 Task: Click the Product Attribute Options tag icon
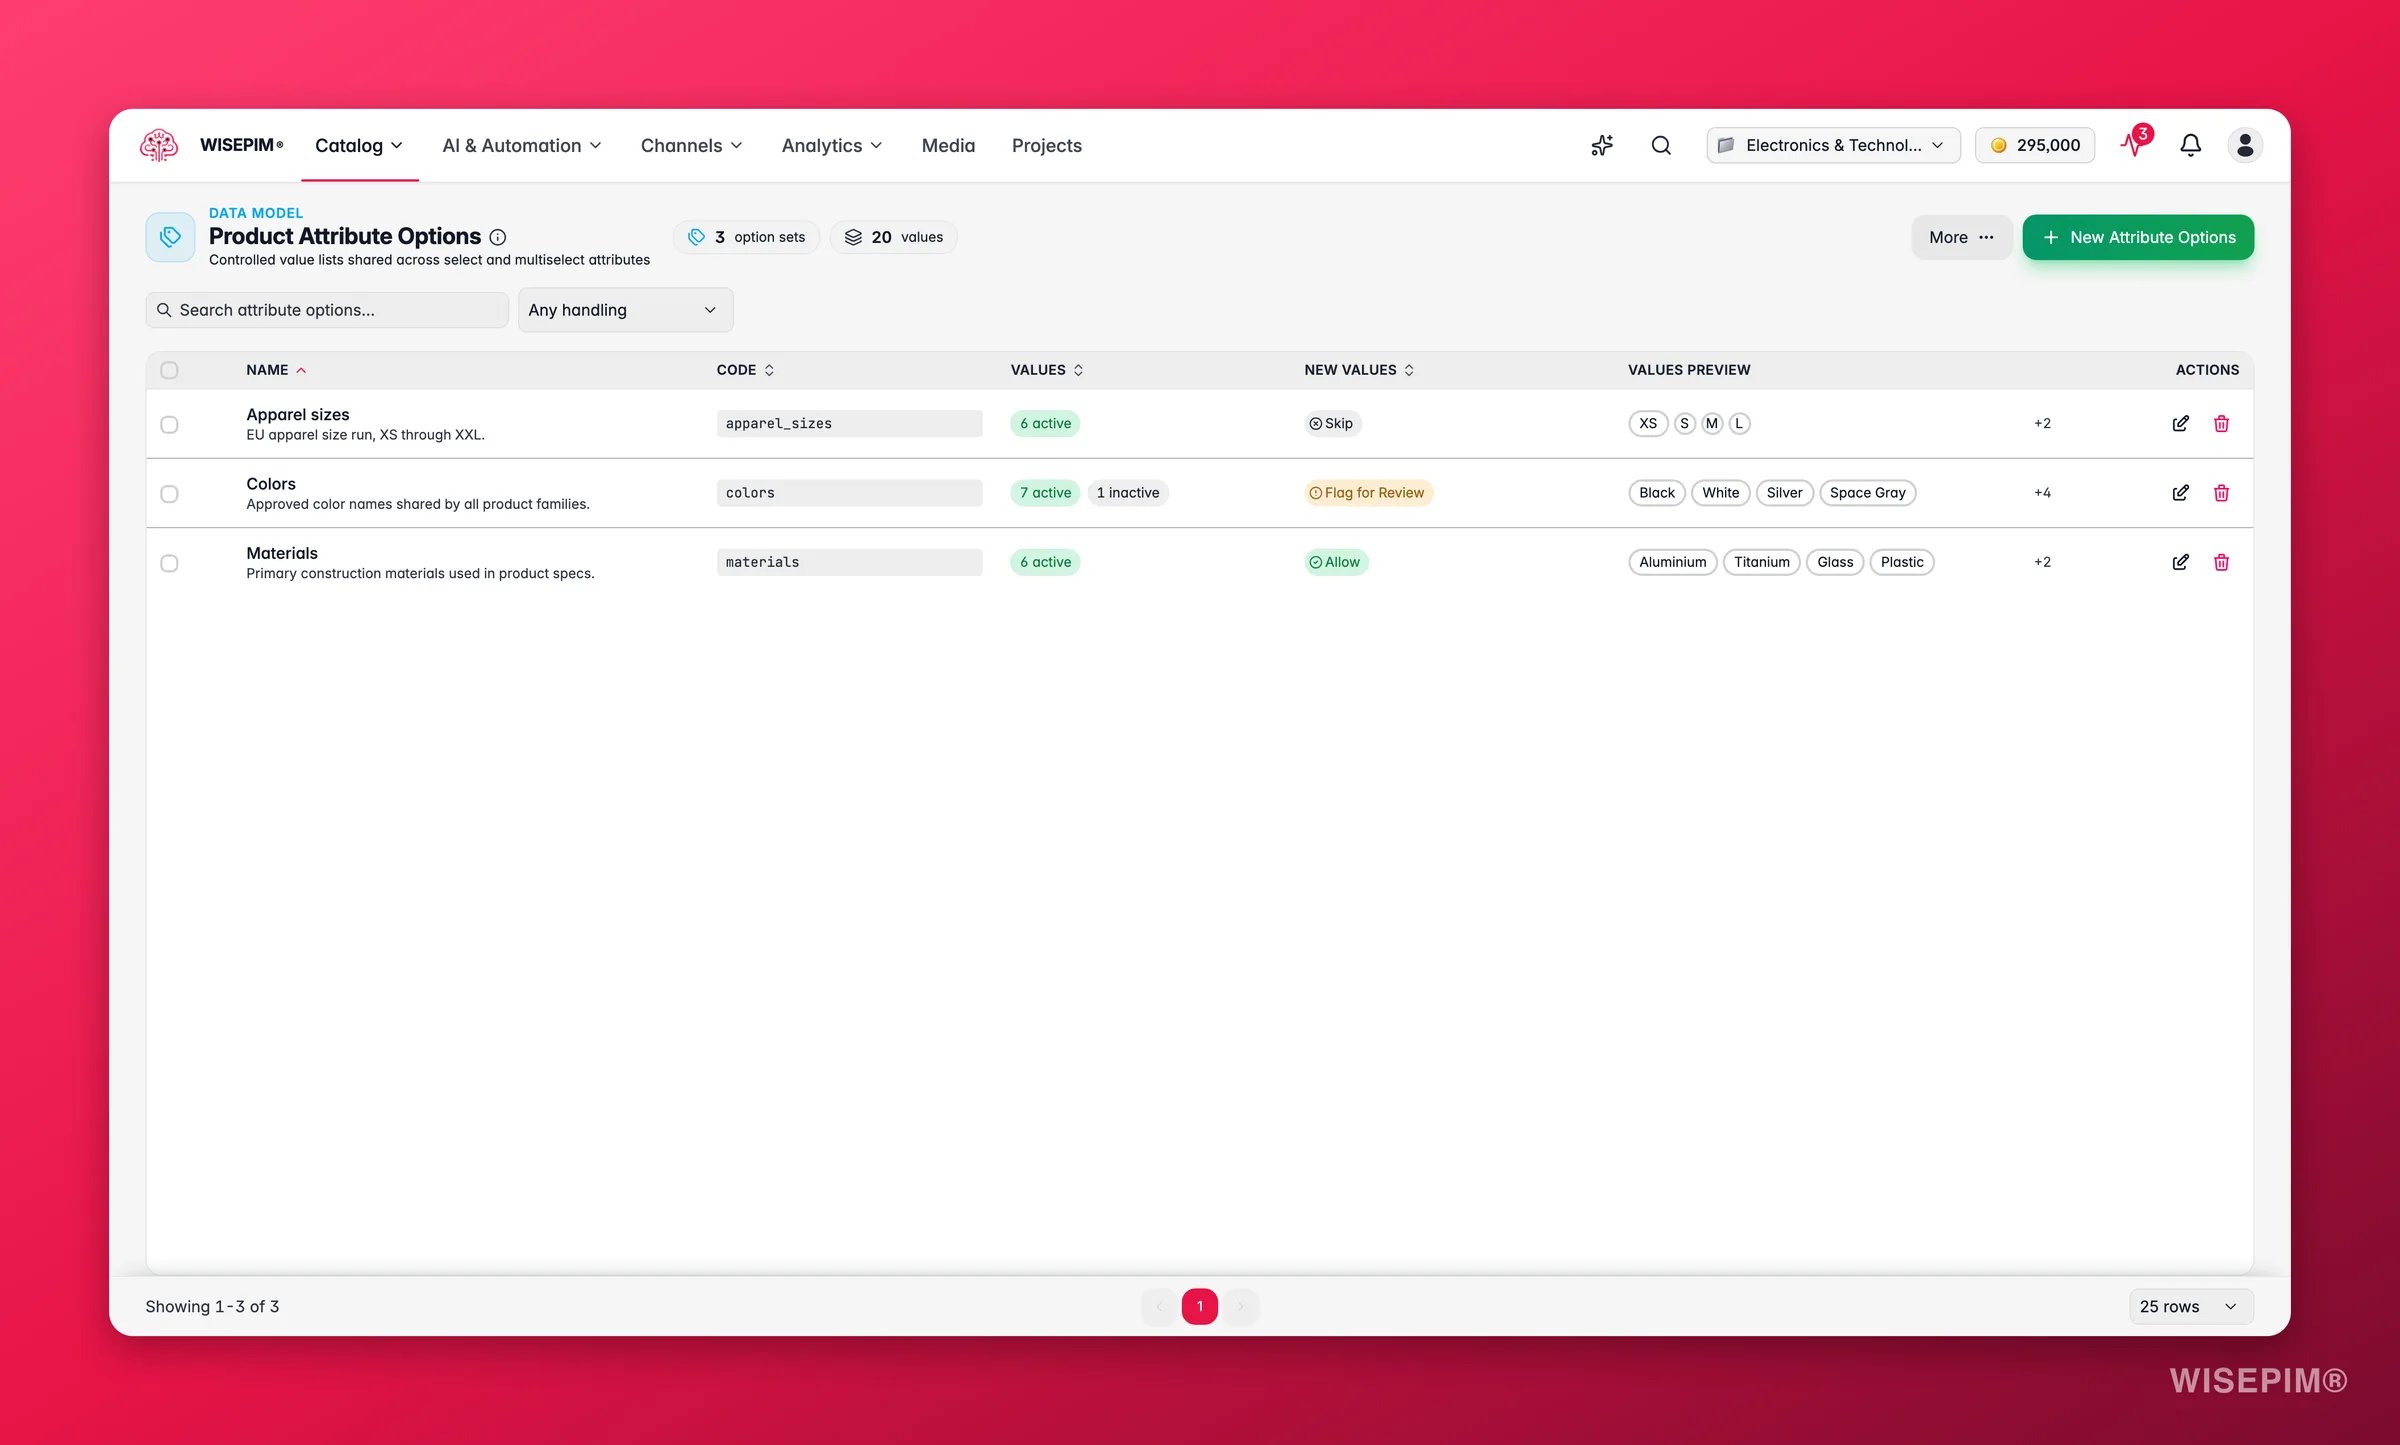coord(170,237)
